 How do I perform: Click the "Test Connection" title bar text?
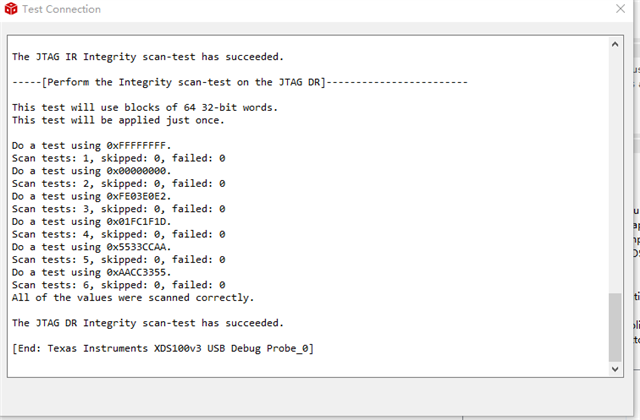pos(68,10)
